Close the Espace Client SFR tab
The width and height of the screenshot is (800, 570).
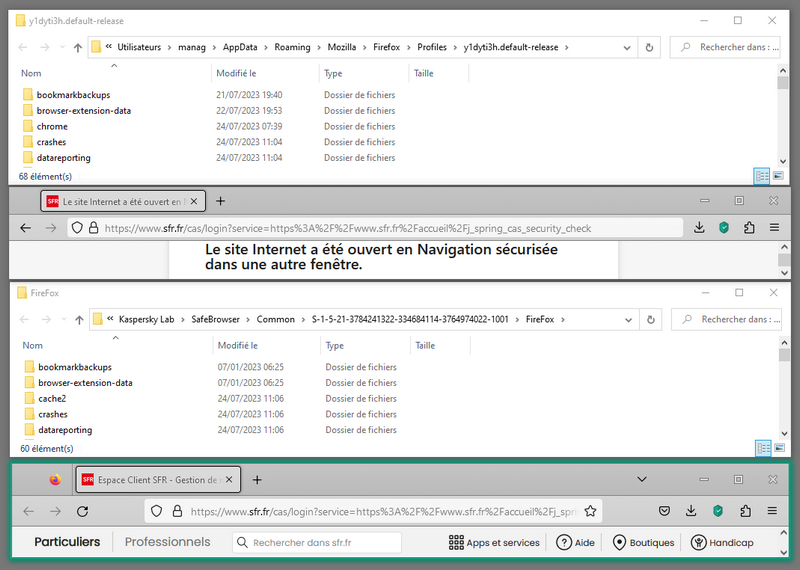click(229, 480)
